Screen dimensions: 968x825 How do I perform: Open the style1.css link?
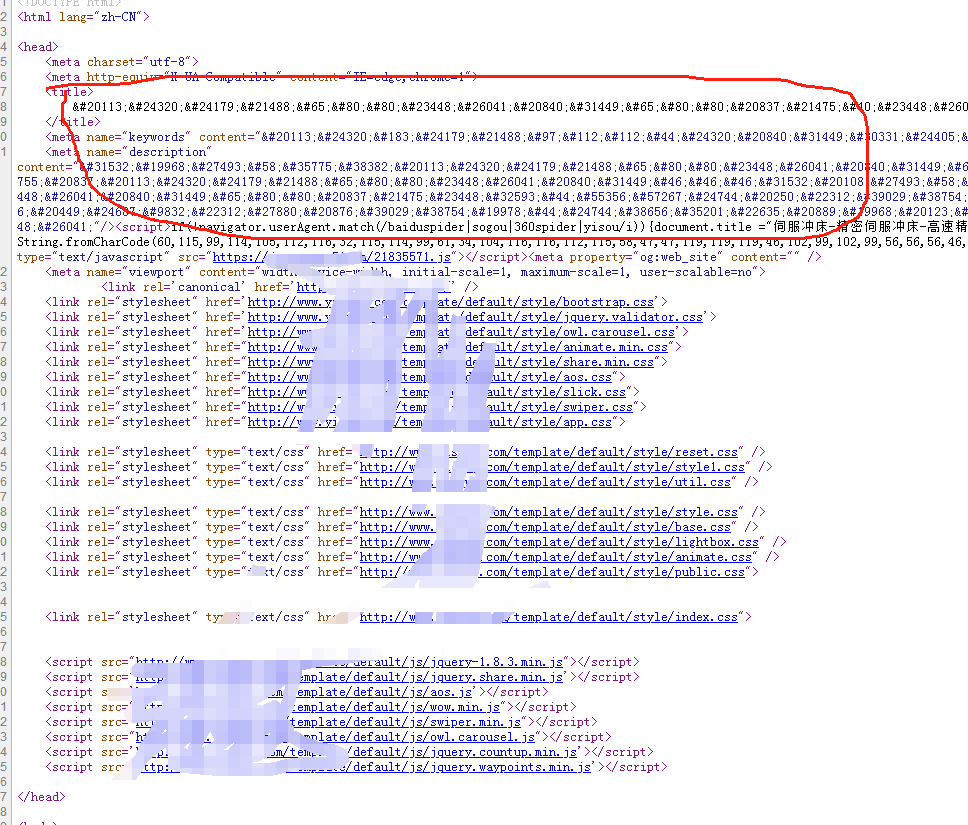point(553,467)
